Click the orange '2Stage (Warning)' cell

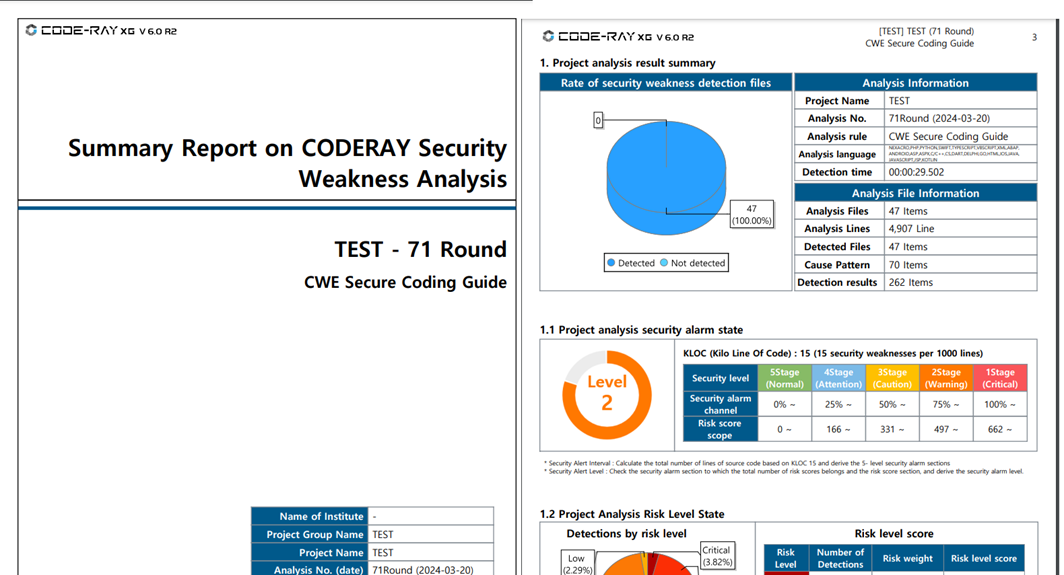click(945, 378)
